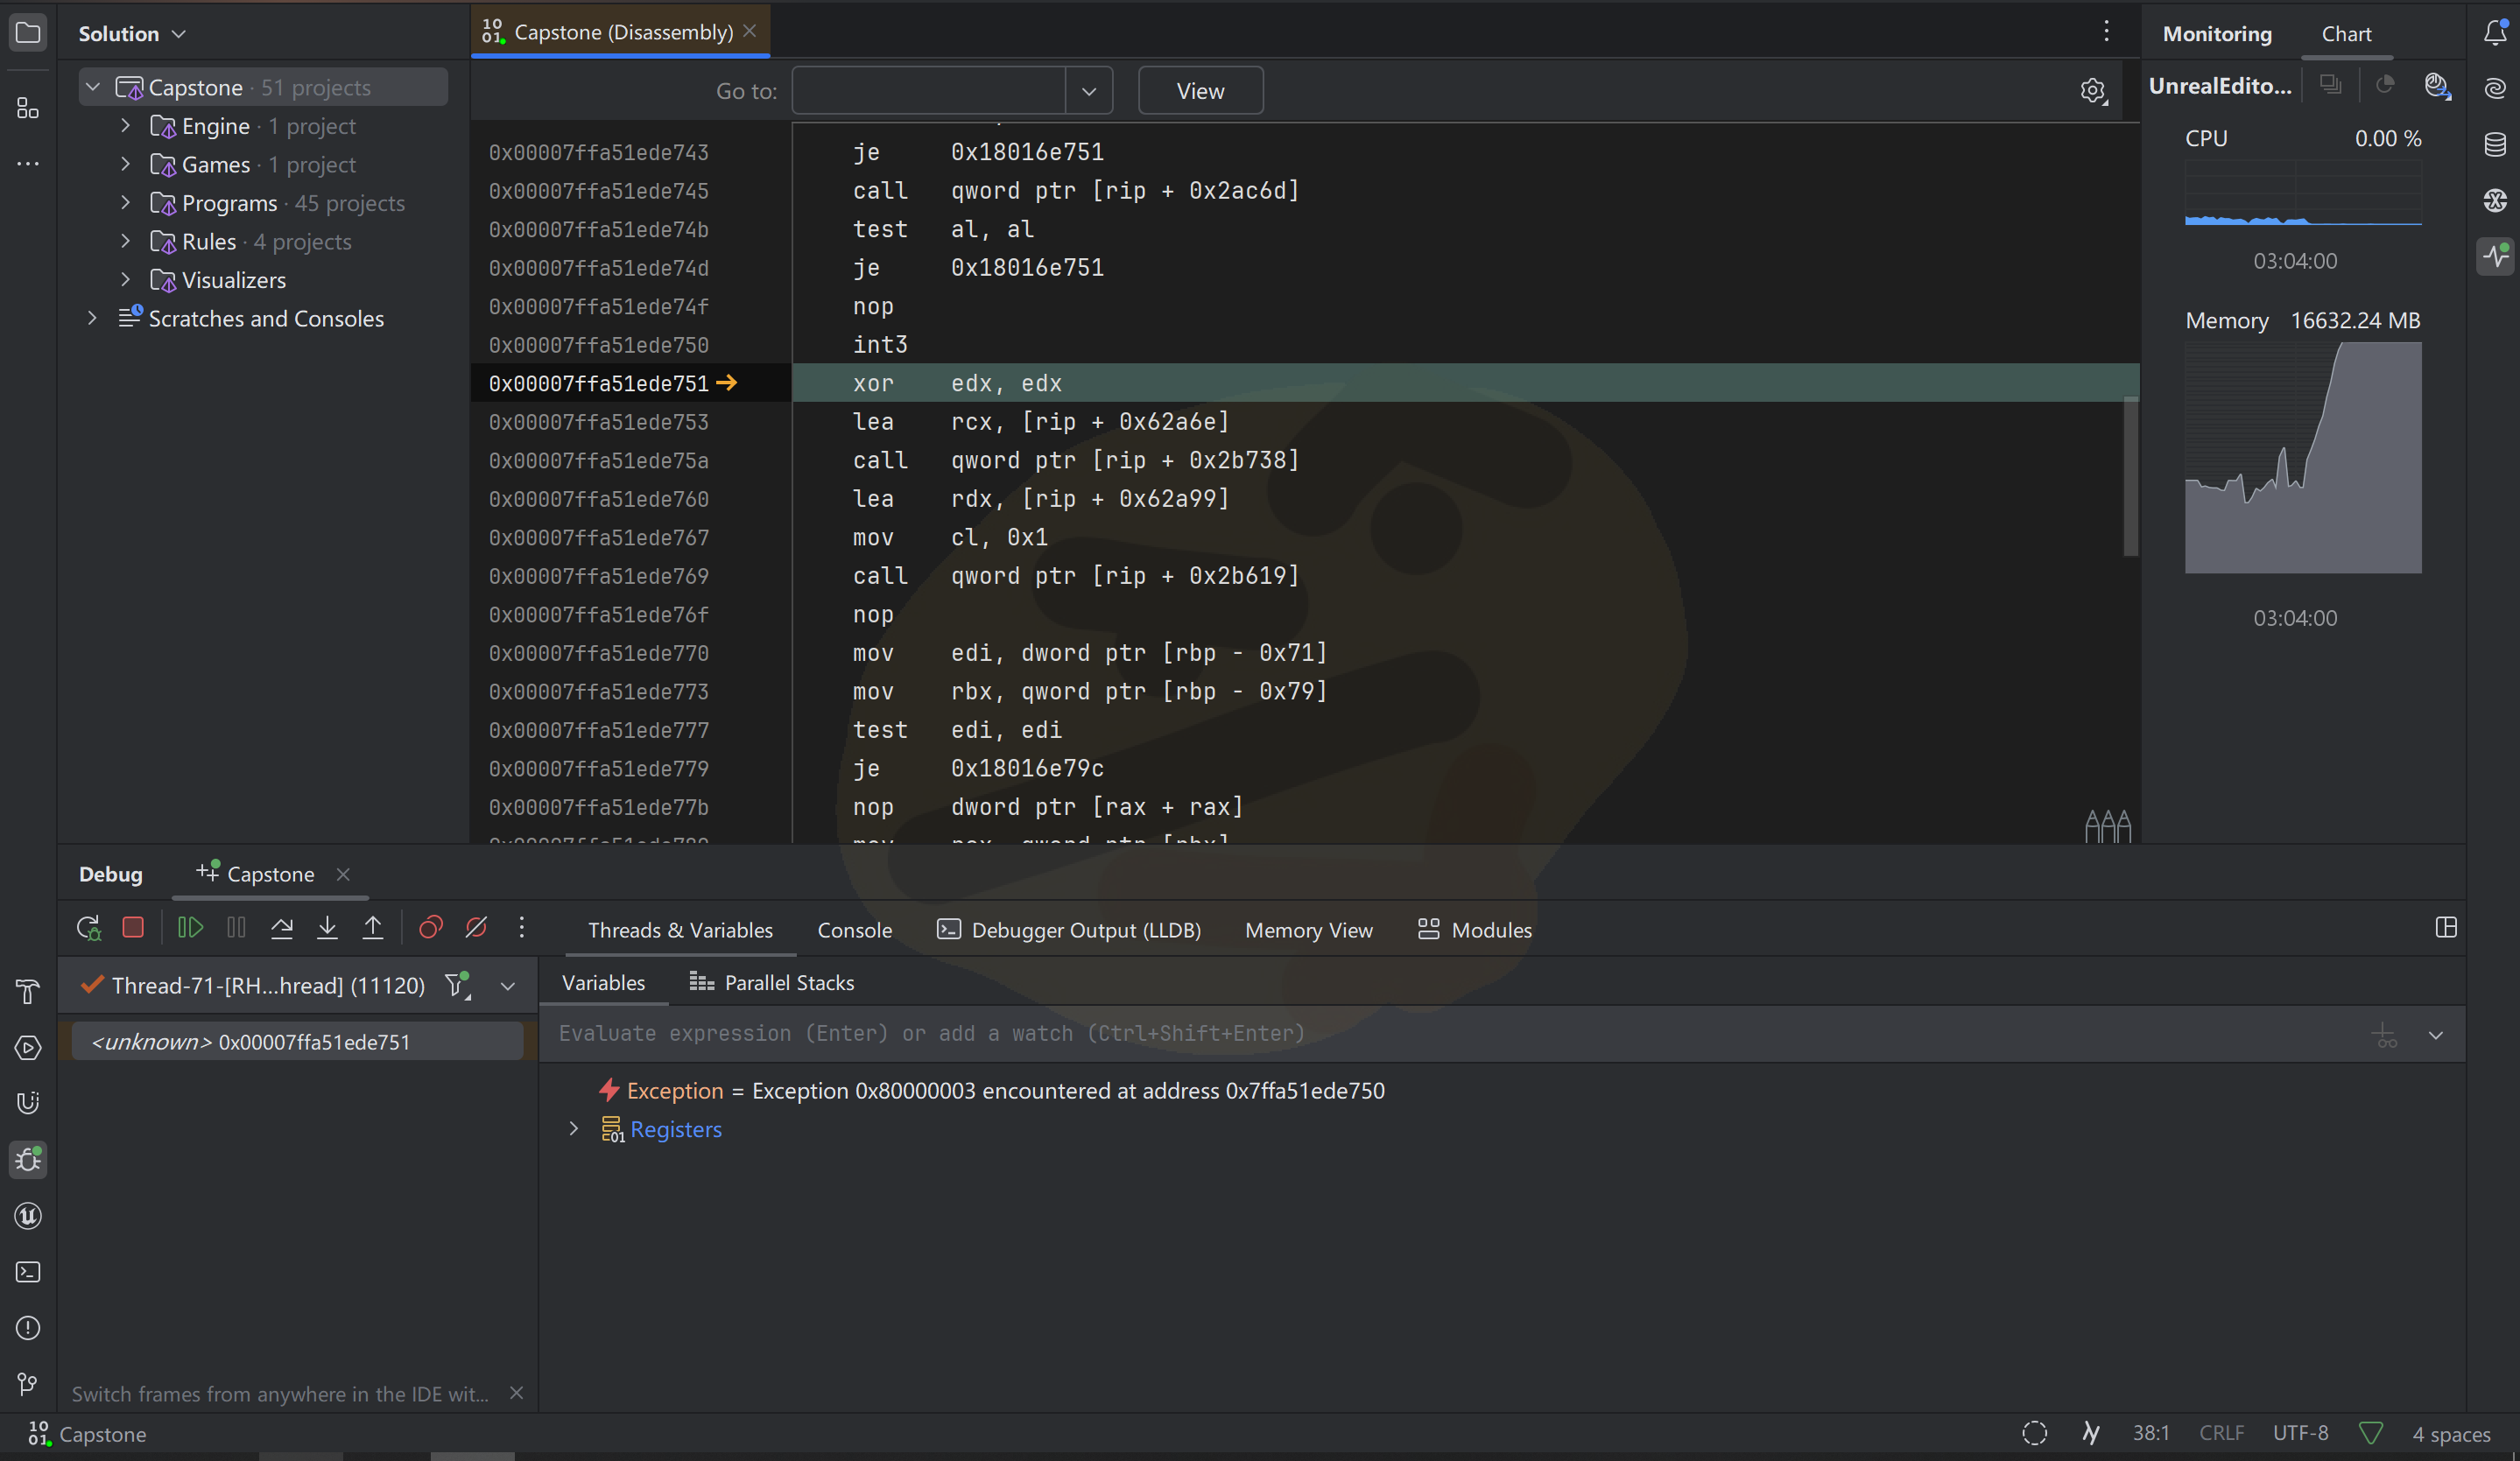Click the View button
Image resolution: width=2520 pixels, height=1461 pixels.
(x=1200, y=91)
